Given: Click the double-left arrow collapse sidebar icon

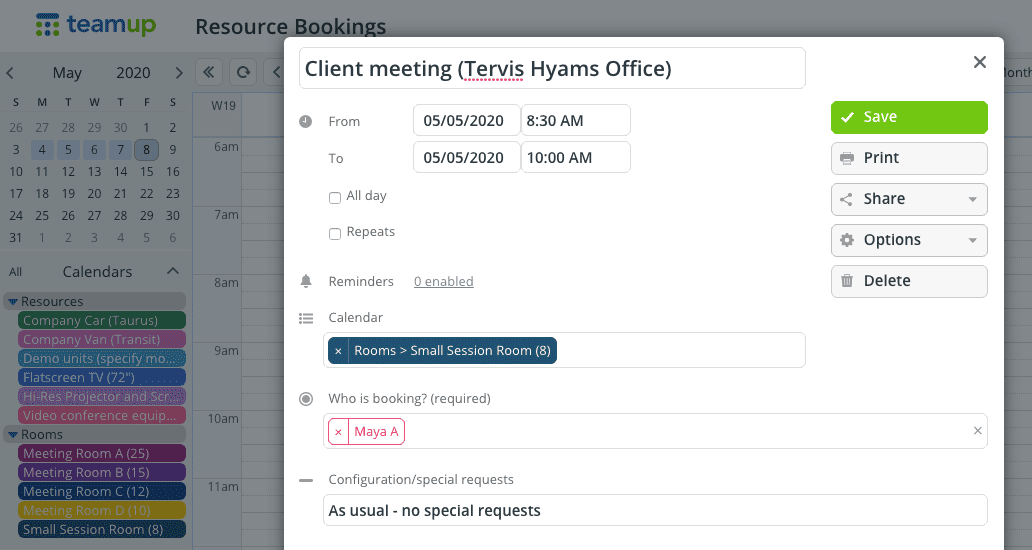Looking at the screenshot, I should tap(209, 72).
